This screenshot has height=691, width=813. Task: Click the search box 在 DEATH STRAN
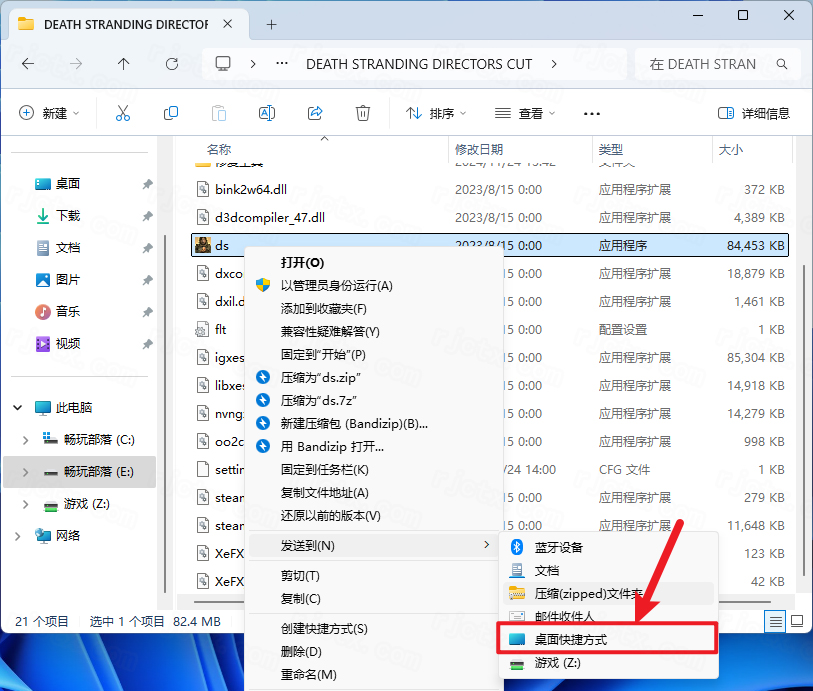pos(718,64)
